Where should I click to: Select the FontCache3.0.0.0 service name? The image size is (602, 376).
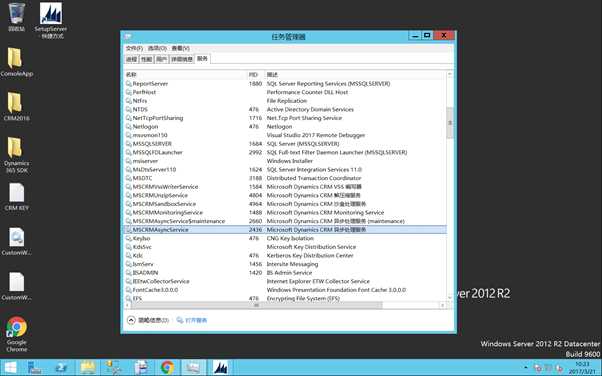tap(155, 290)
